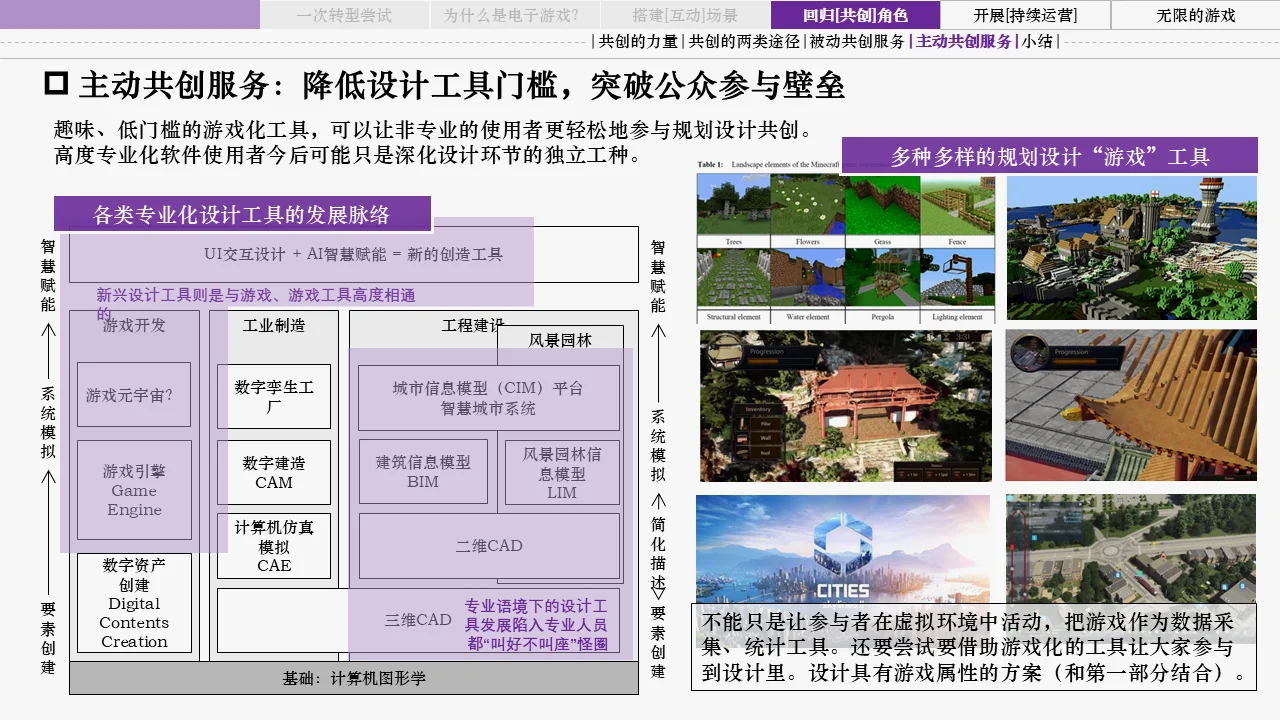Select the Minecraft seaside castle town image

pyautogui.click(x=1131, y=247)
